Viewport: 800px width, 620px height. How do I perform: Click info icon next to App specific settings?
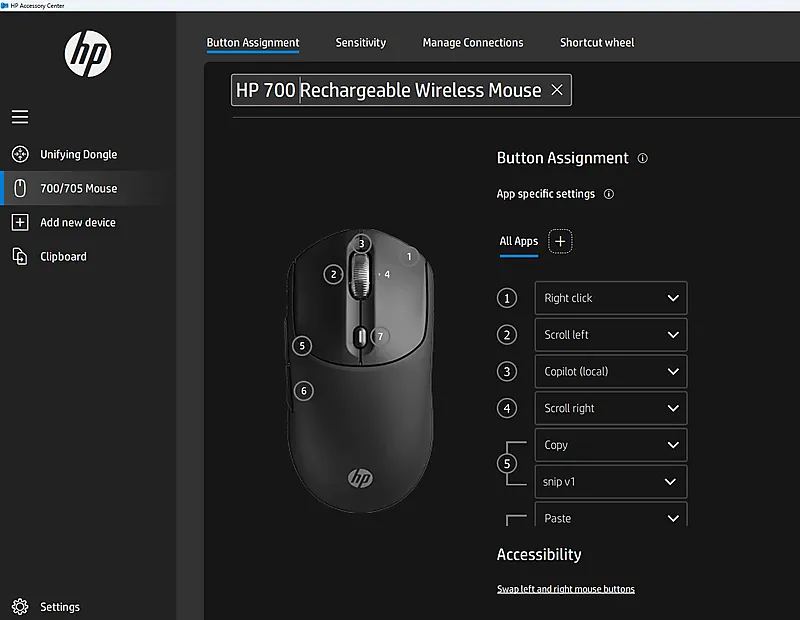coord(609,194)
